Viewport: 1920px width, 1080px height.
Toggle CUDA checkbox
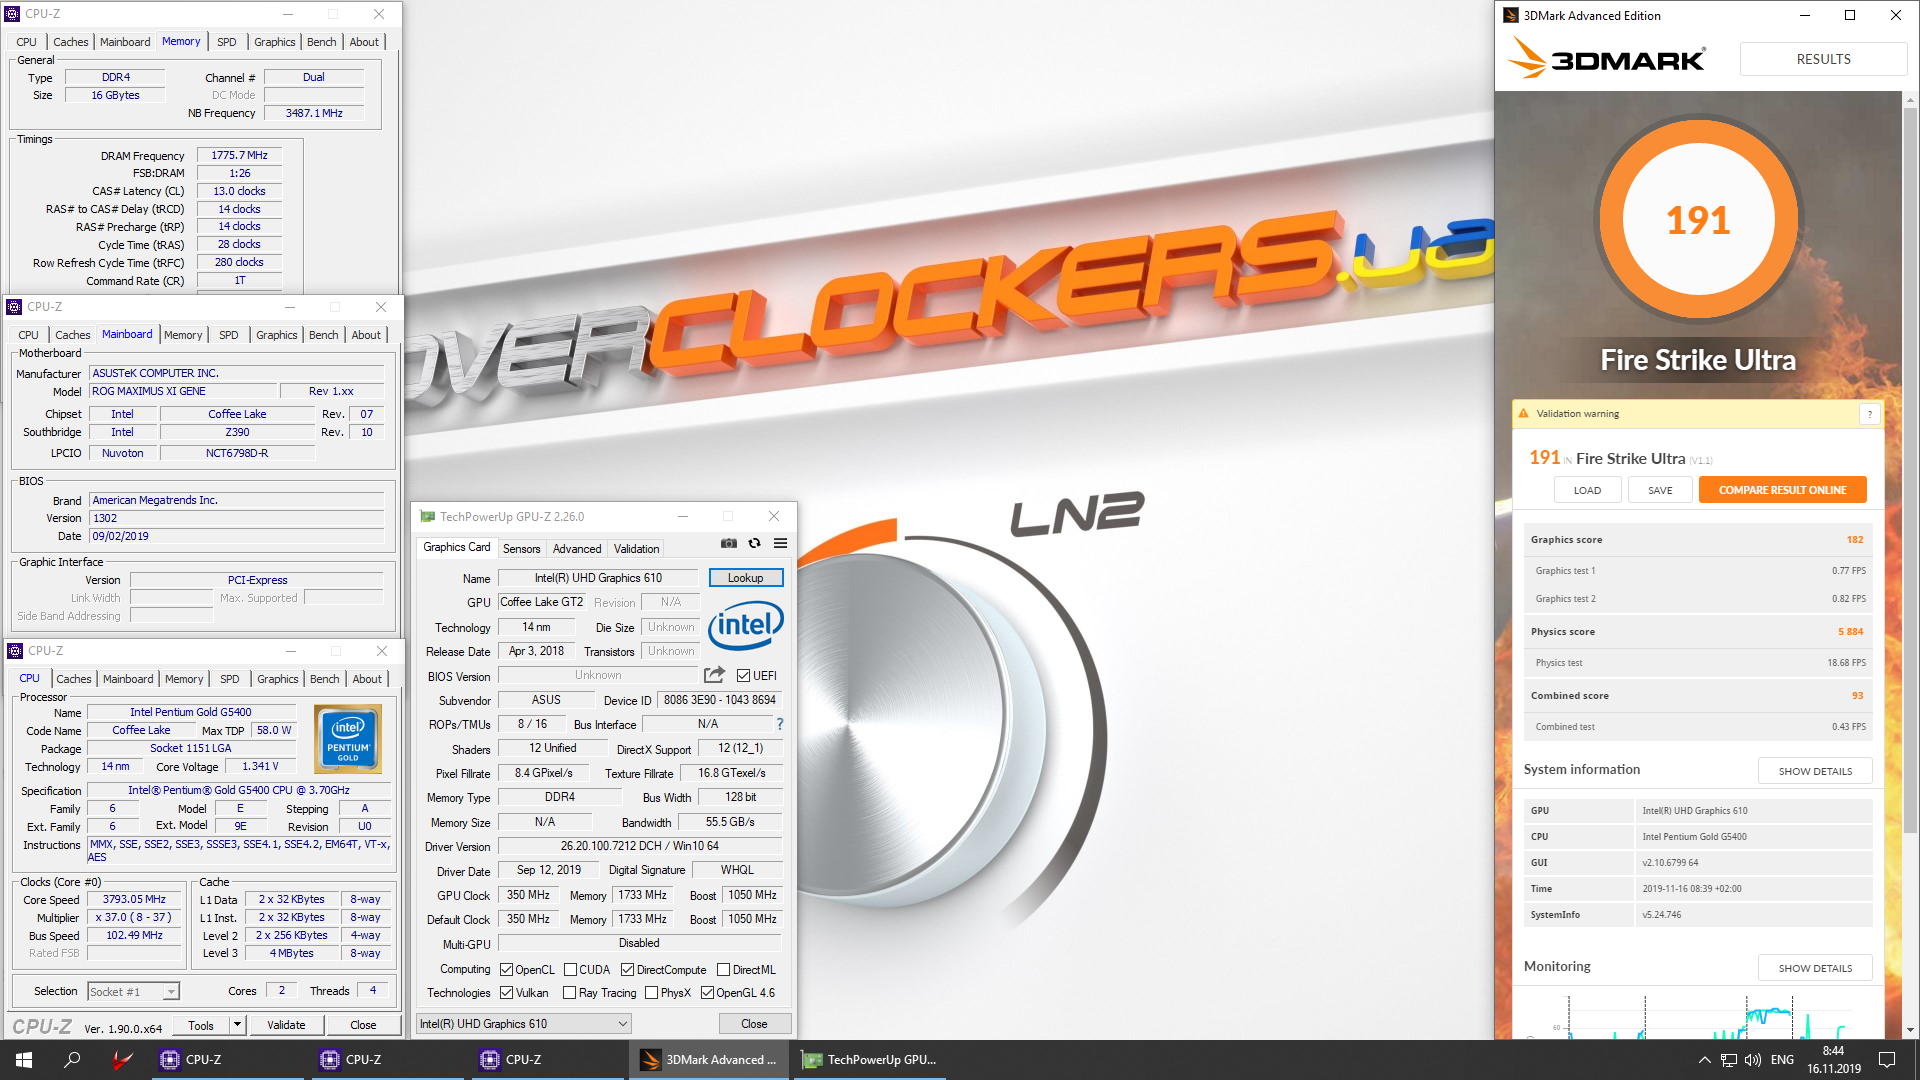click(570, 970)
